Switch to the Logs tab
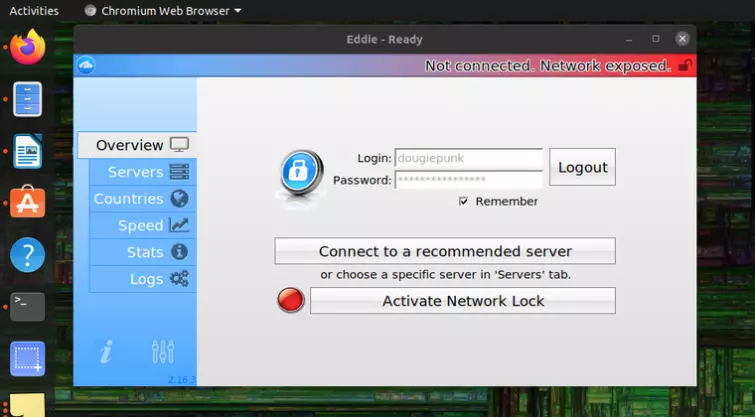Screen dimensions: 755x417 143,279
